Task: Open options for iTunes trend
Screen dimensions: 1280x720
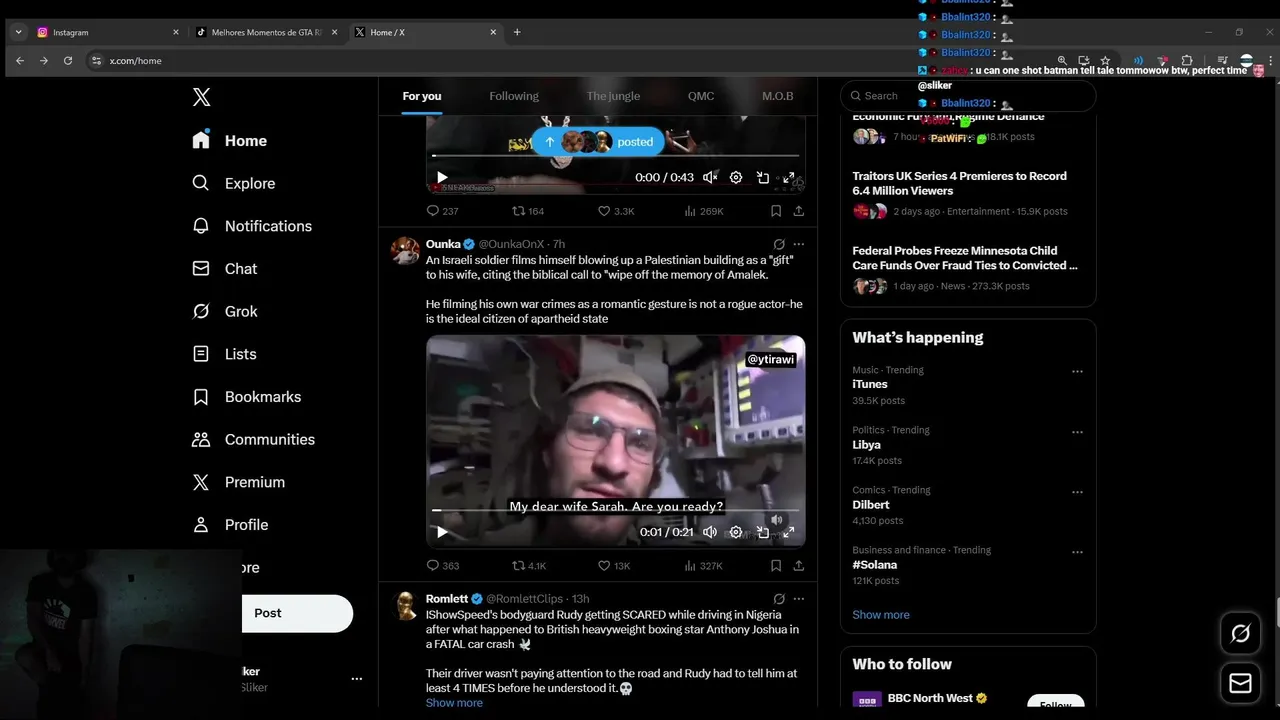Action: click(x=1077, y=371)
